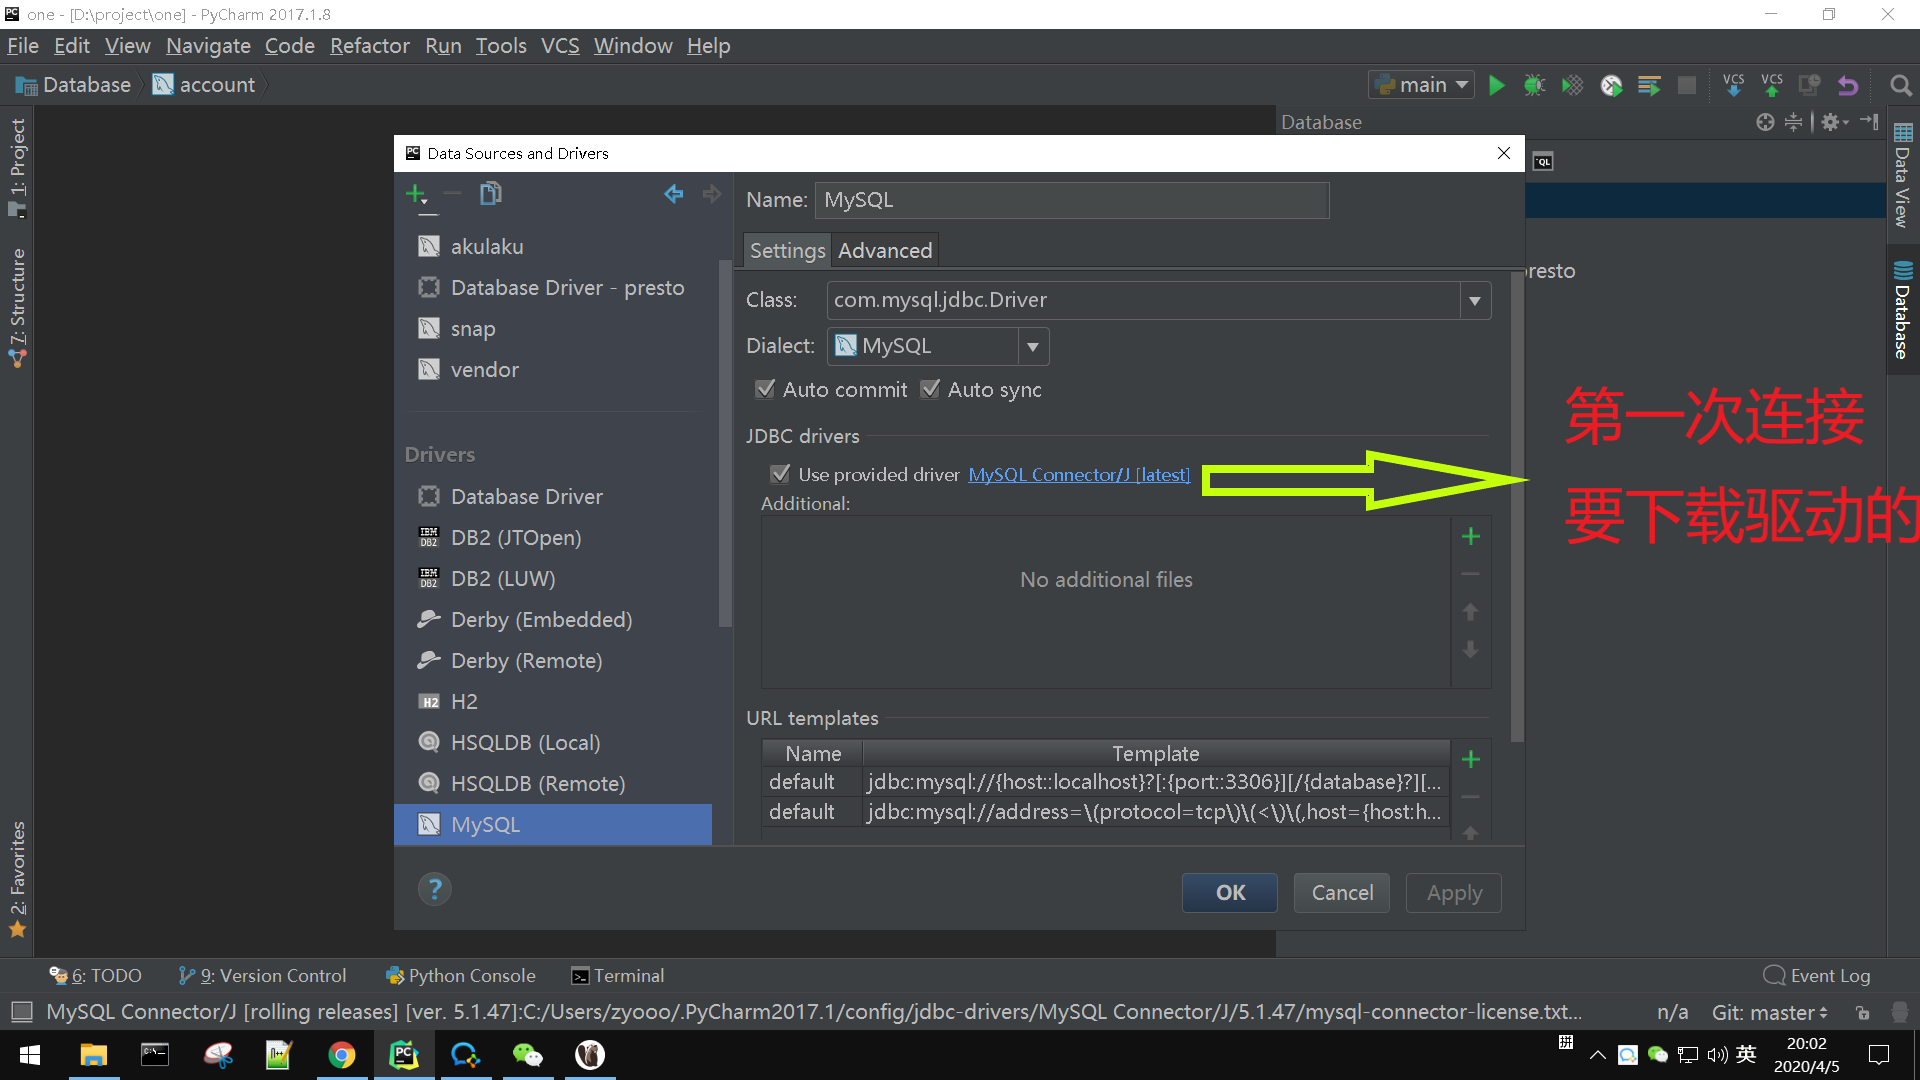Toggle the Auto commit checkbox
This screenshot has width=1920, height=1080.
766,390
